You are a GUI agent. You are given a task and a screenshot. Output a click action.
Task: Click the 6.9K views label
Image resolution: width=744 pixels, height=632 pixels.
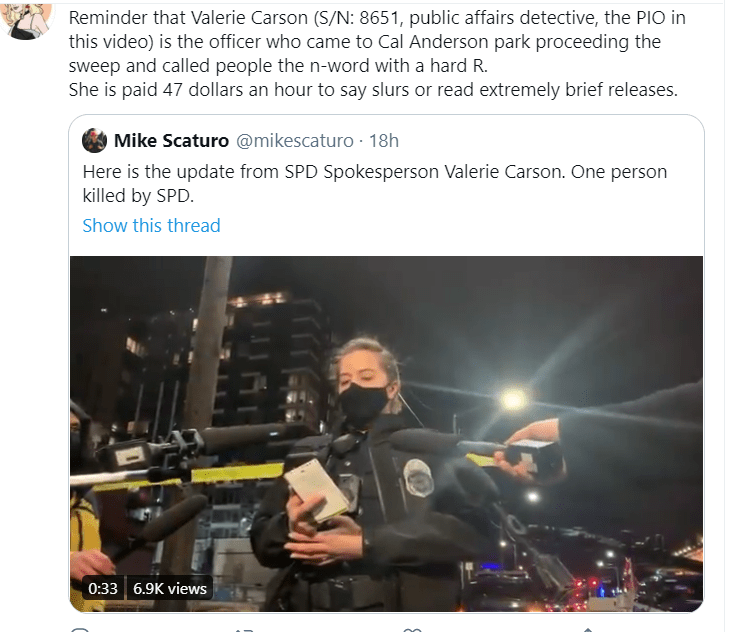click(169, 588)
